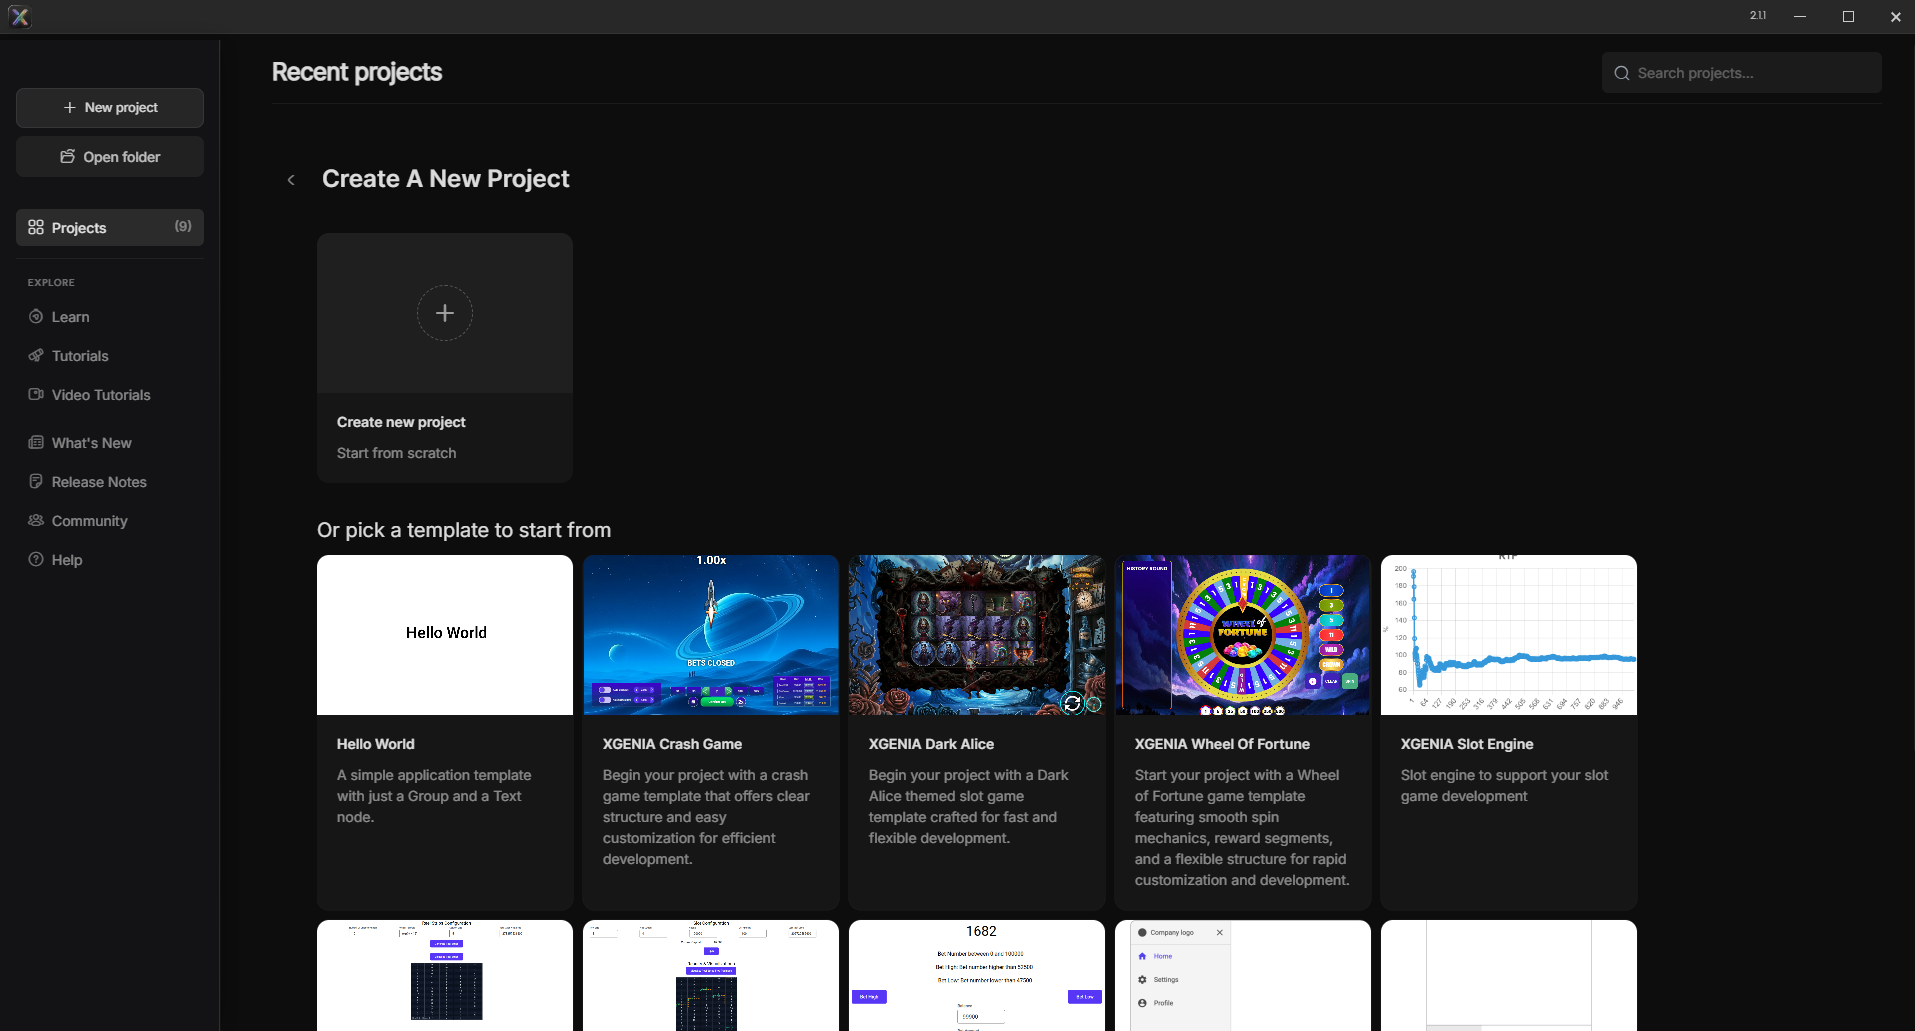
Task: Select the Hello World template thumbnail
Action: click(x=445, y=635)
